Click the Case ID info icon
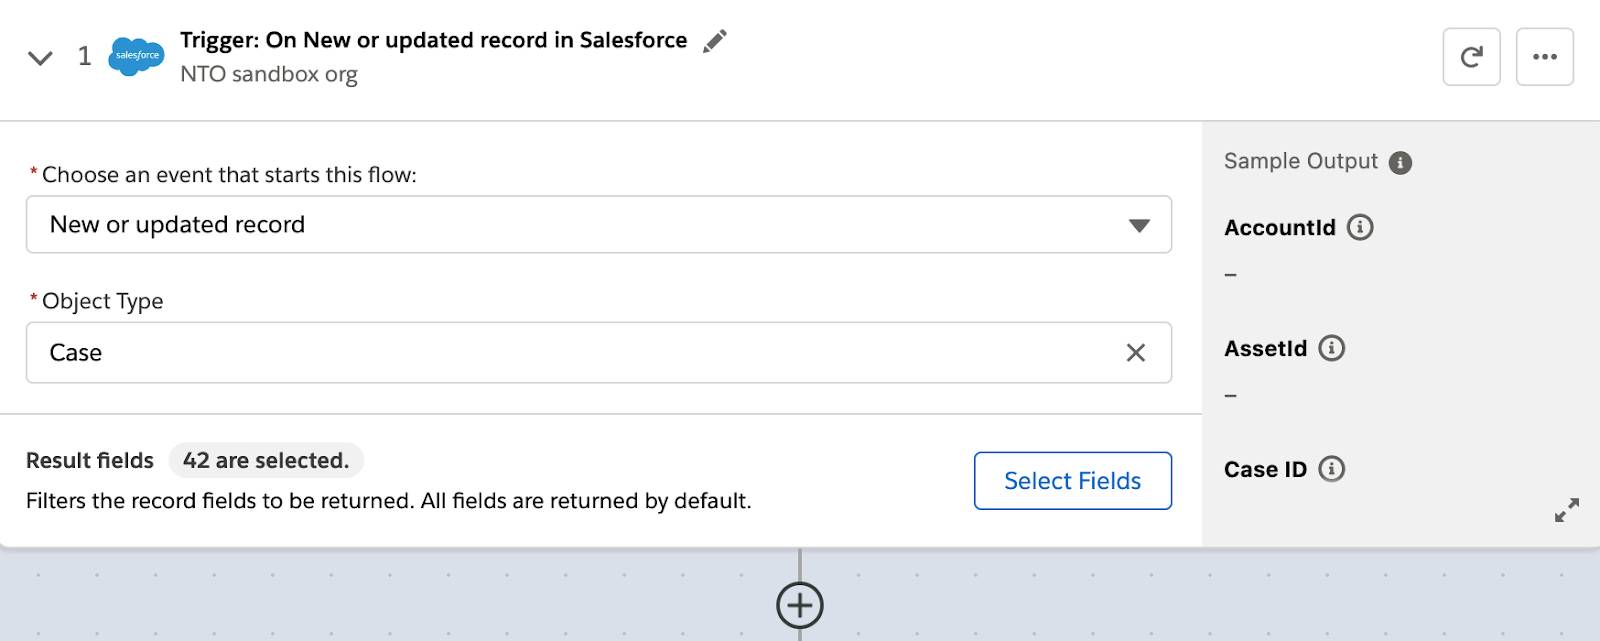Viewport: 1600px width, 641px height. [1331, 469]
